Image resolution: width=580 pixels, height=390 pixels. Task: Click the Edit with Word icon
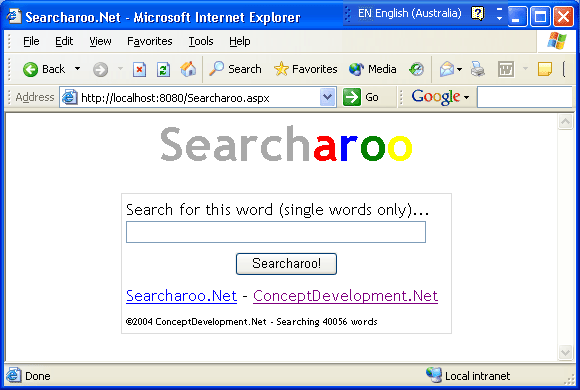pos(506,69)
